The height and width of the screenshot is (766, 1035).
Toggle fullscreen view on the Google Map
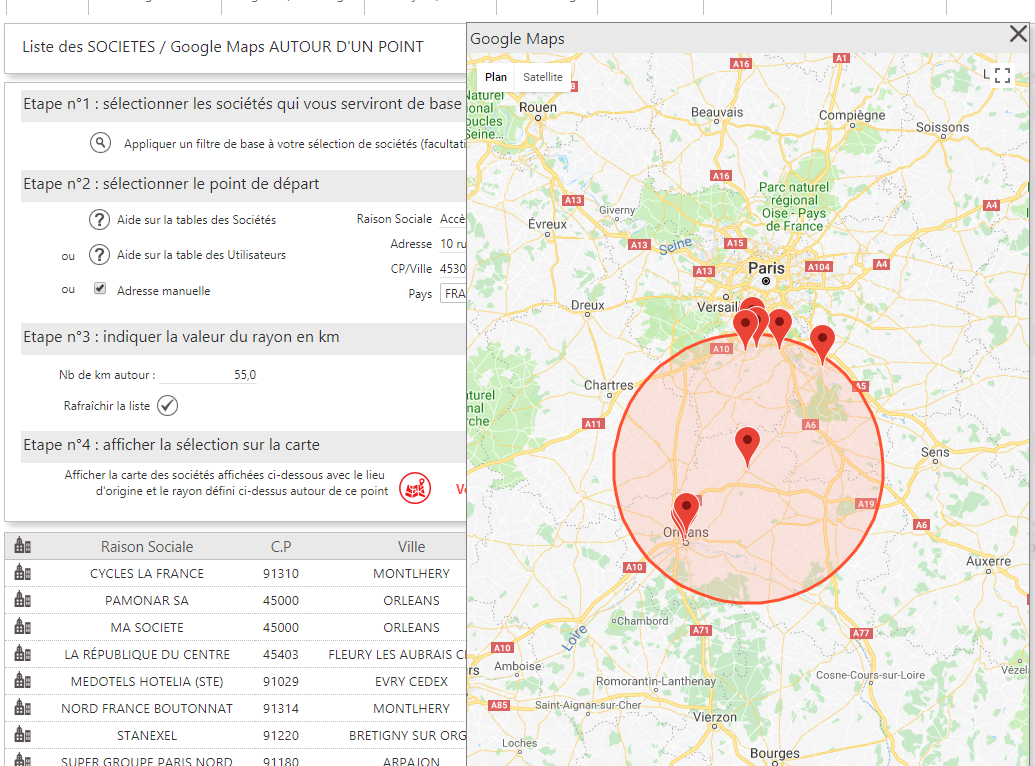click(x=1003, y=76)
